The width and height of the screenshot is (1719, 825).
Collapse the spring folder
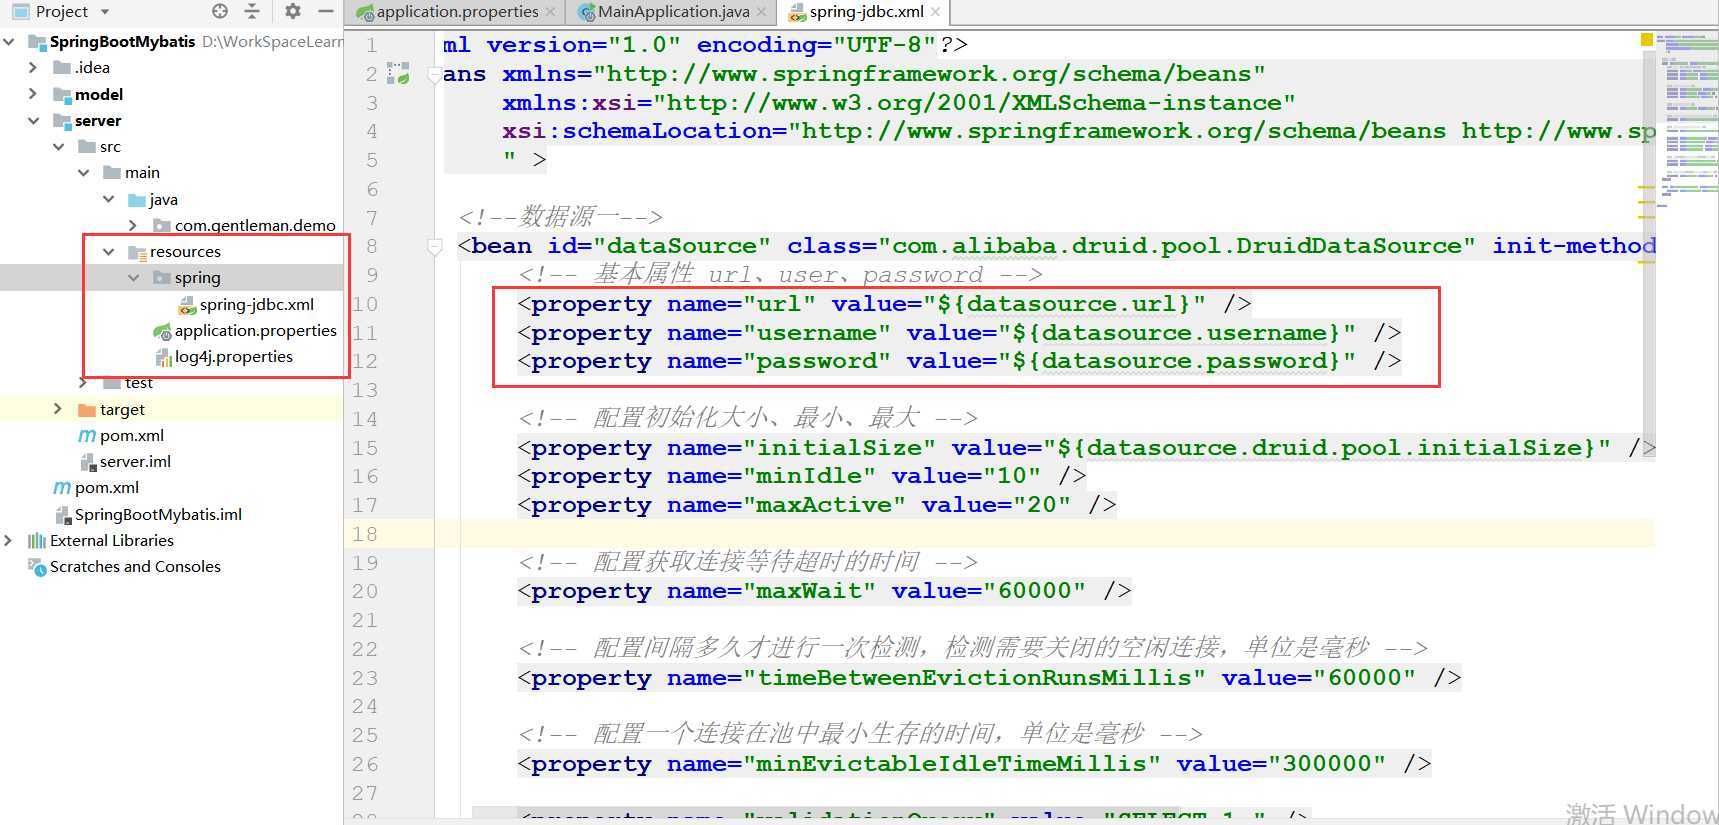click(x=133, y=277)
